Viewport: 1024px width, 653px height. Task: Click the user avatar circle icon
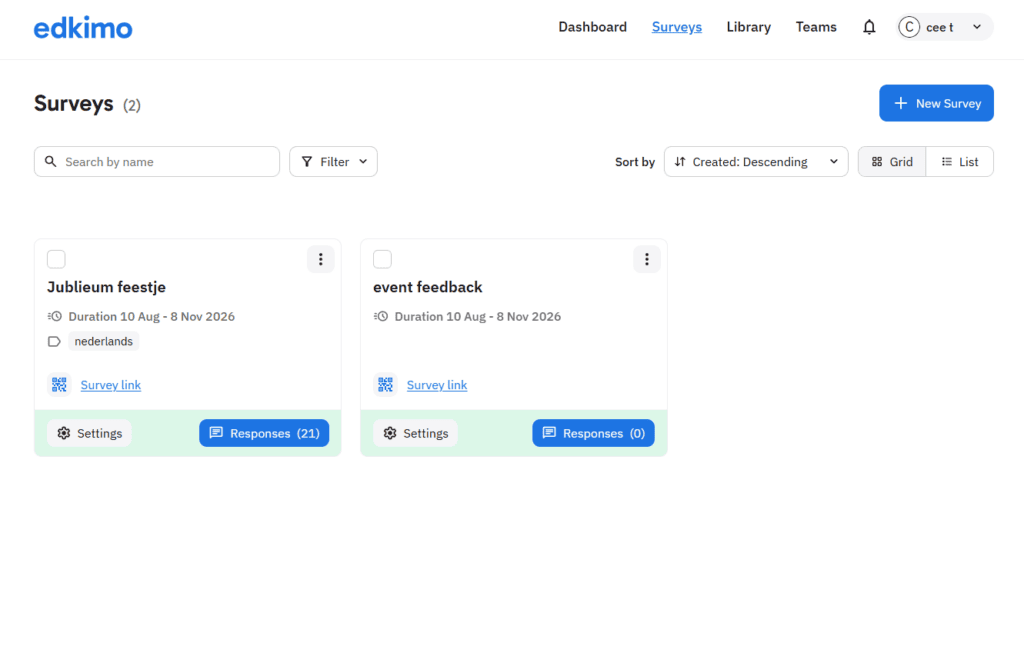909,27
